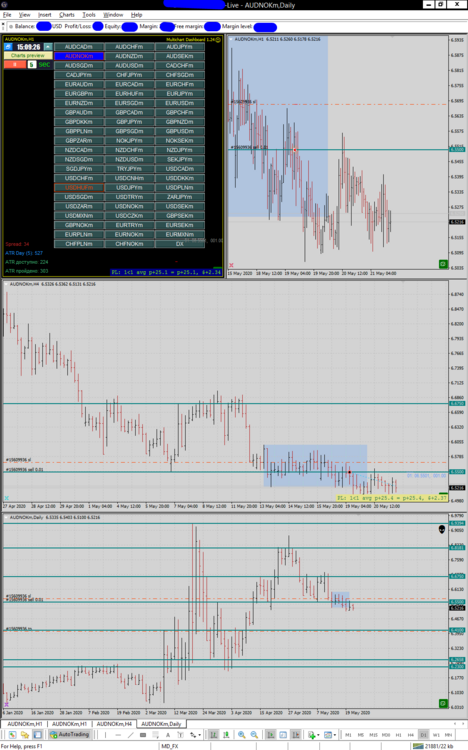Screen dimensions: 468x750
Task: Switch to M1 timeframe
Action: 348,734
